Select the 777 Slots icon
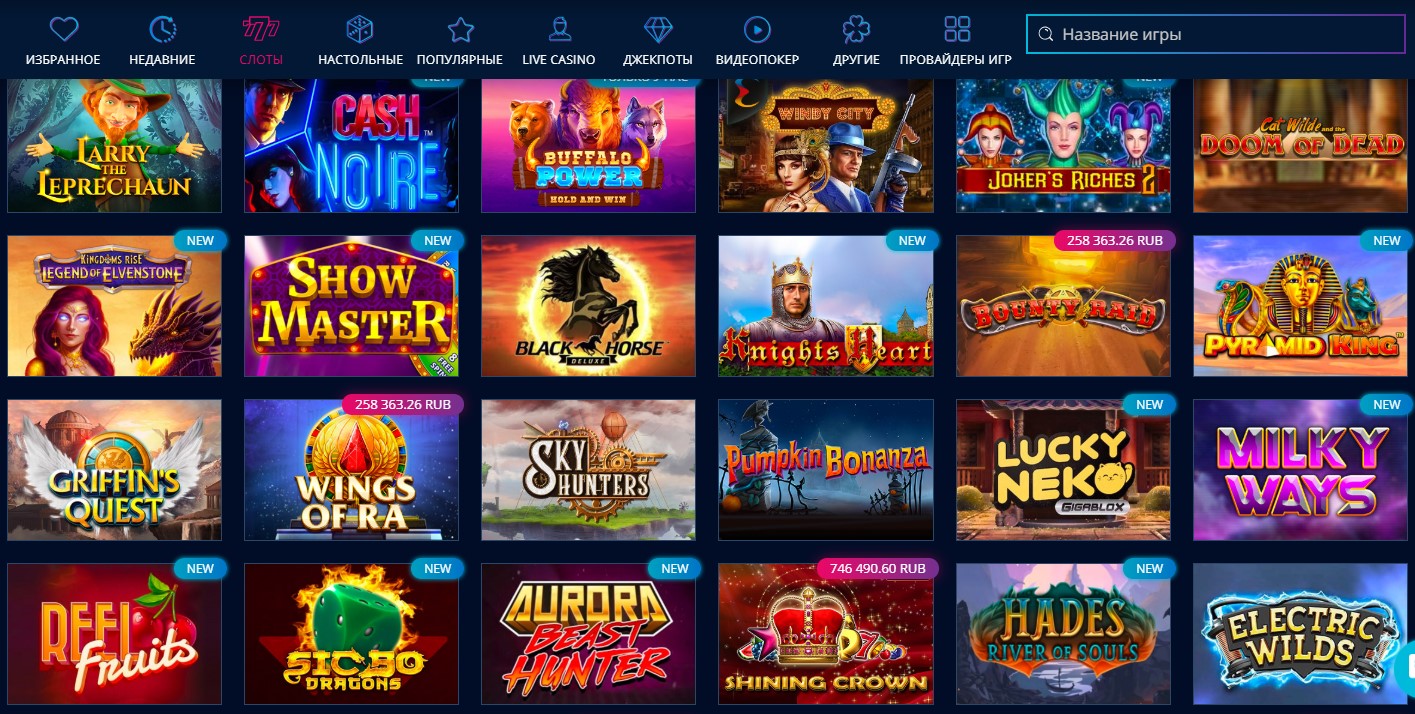Viewport: 1415px width, 714px height. tap(261, 28)
